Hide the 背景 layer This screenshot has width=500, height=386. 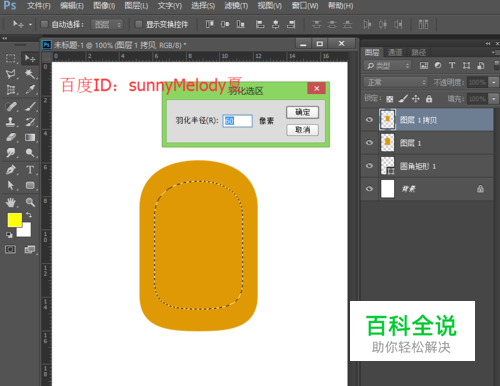click(369, 189)
